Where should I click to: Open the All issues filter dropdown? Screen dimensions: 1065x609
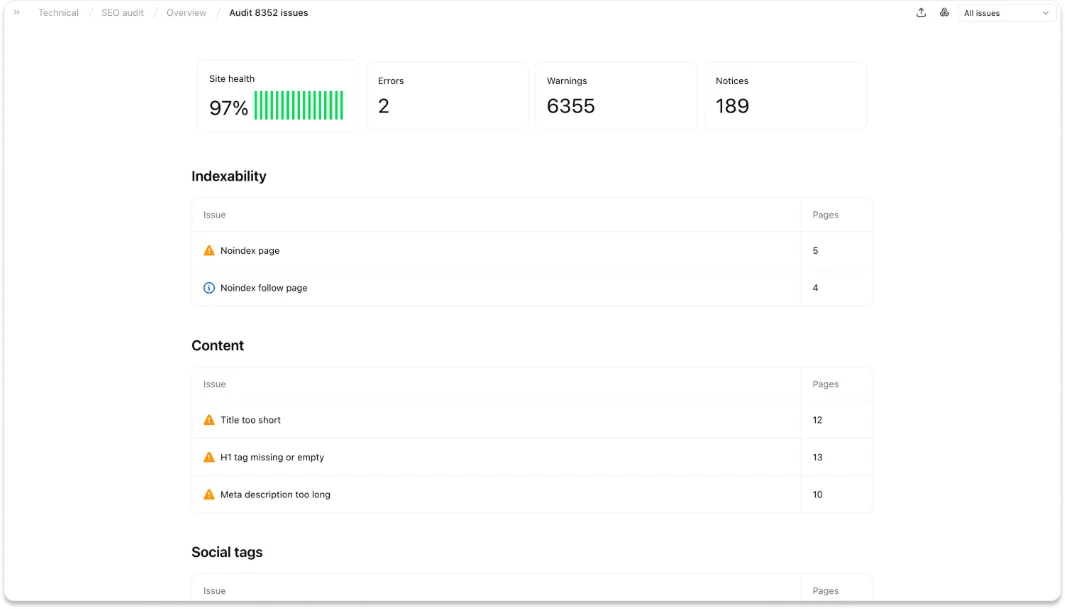click(x=1003, y=13)
